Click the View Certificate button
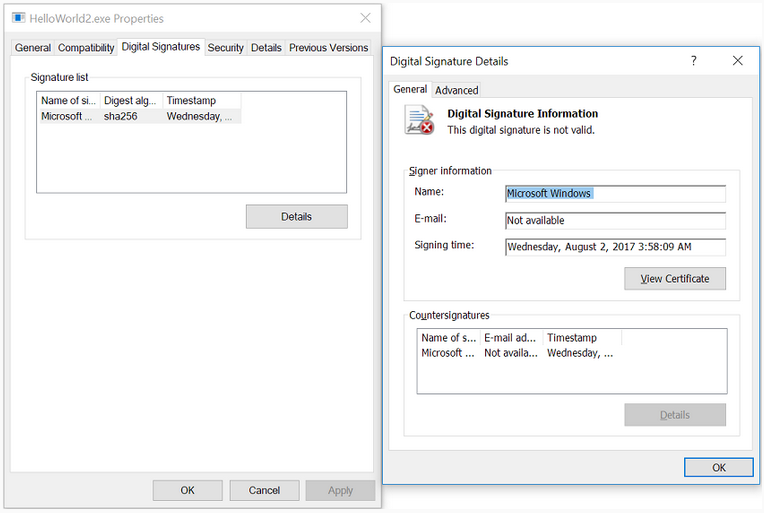Screen dimensions: 764x513 pos(675,279)
